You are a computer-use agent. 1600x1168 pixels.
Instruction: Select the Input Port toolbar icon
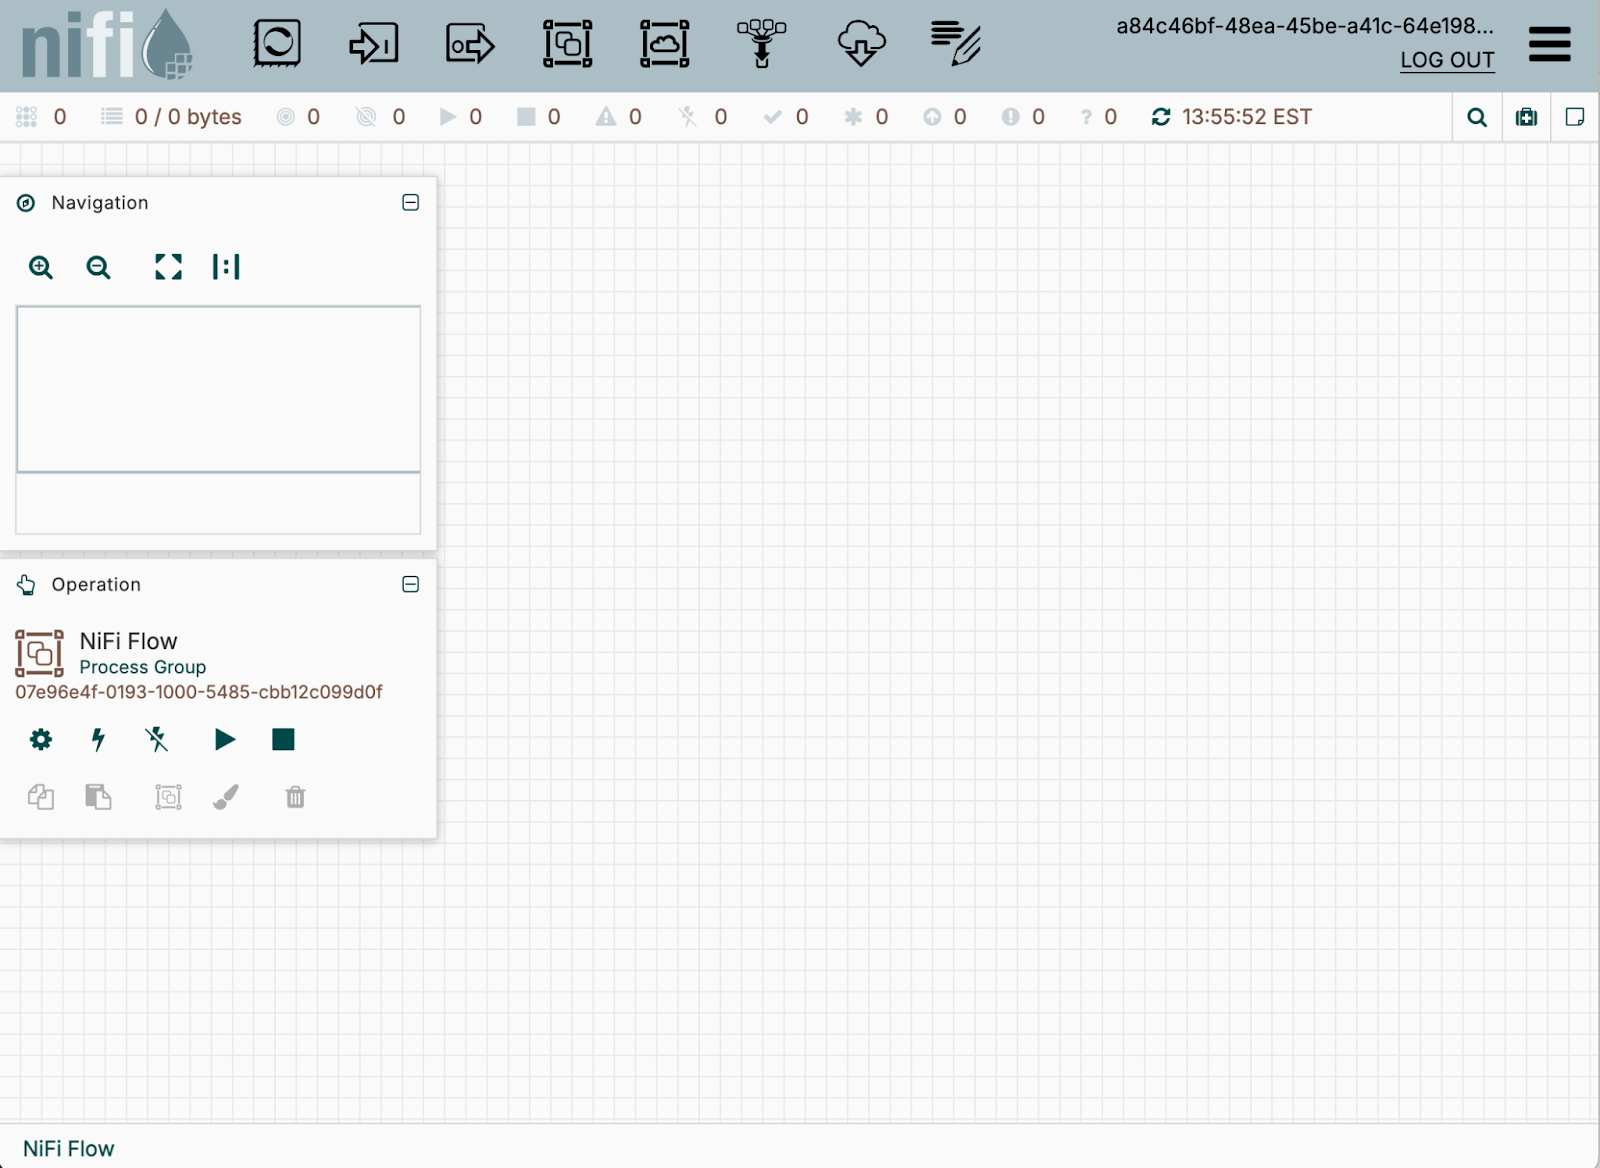[373, 44]
